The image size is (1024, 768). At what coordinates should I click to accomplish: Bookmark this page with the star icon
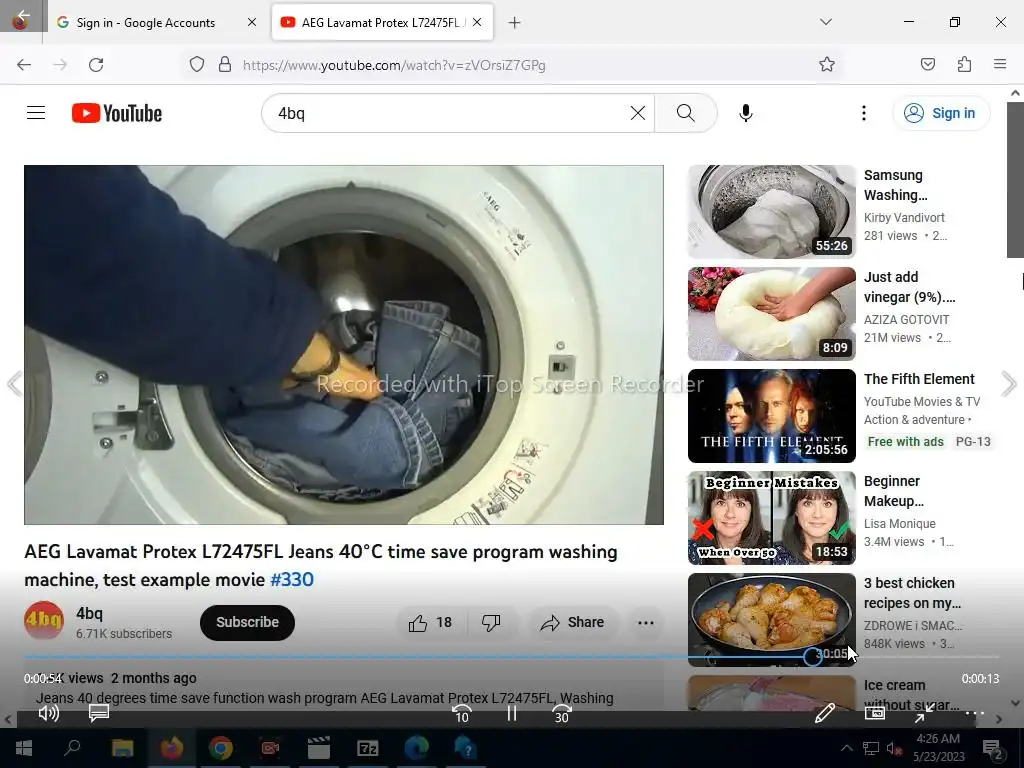coord(827,64)
